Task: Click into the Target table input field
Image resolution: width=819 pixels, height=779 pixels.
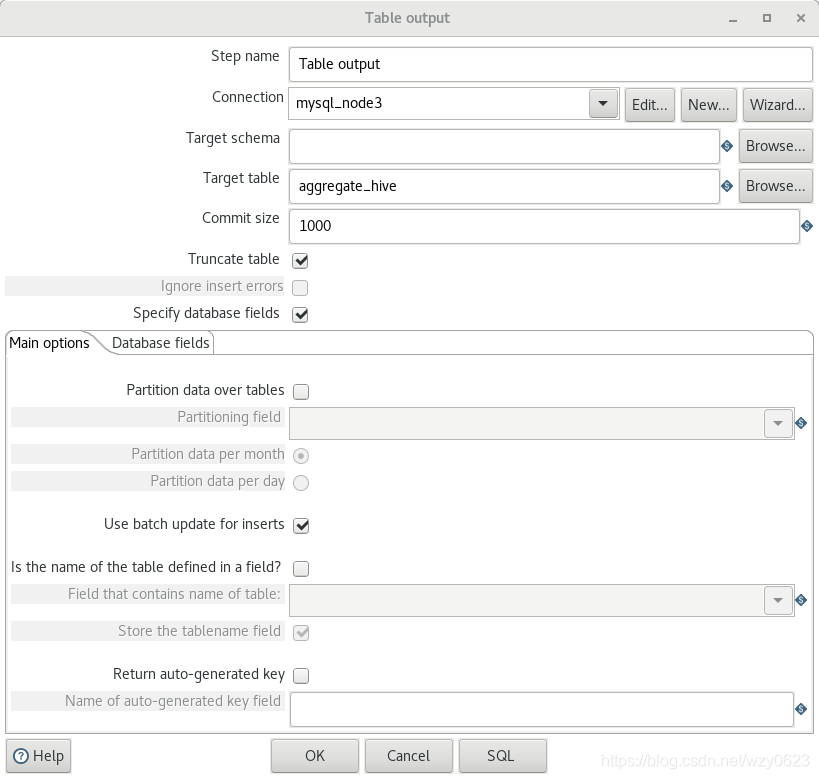Action: tap(504, 187)
